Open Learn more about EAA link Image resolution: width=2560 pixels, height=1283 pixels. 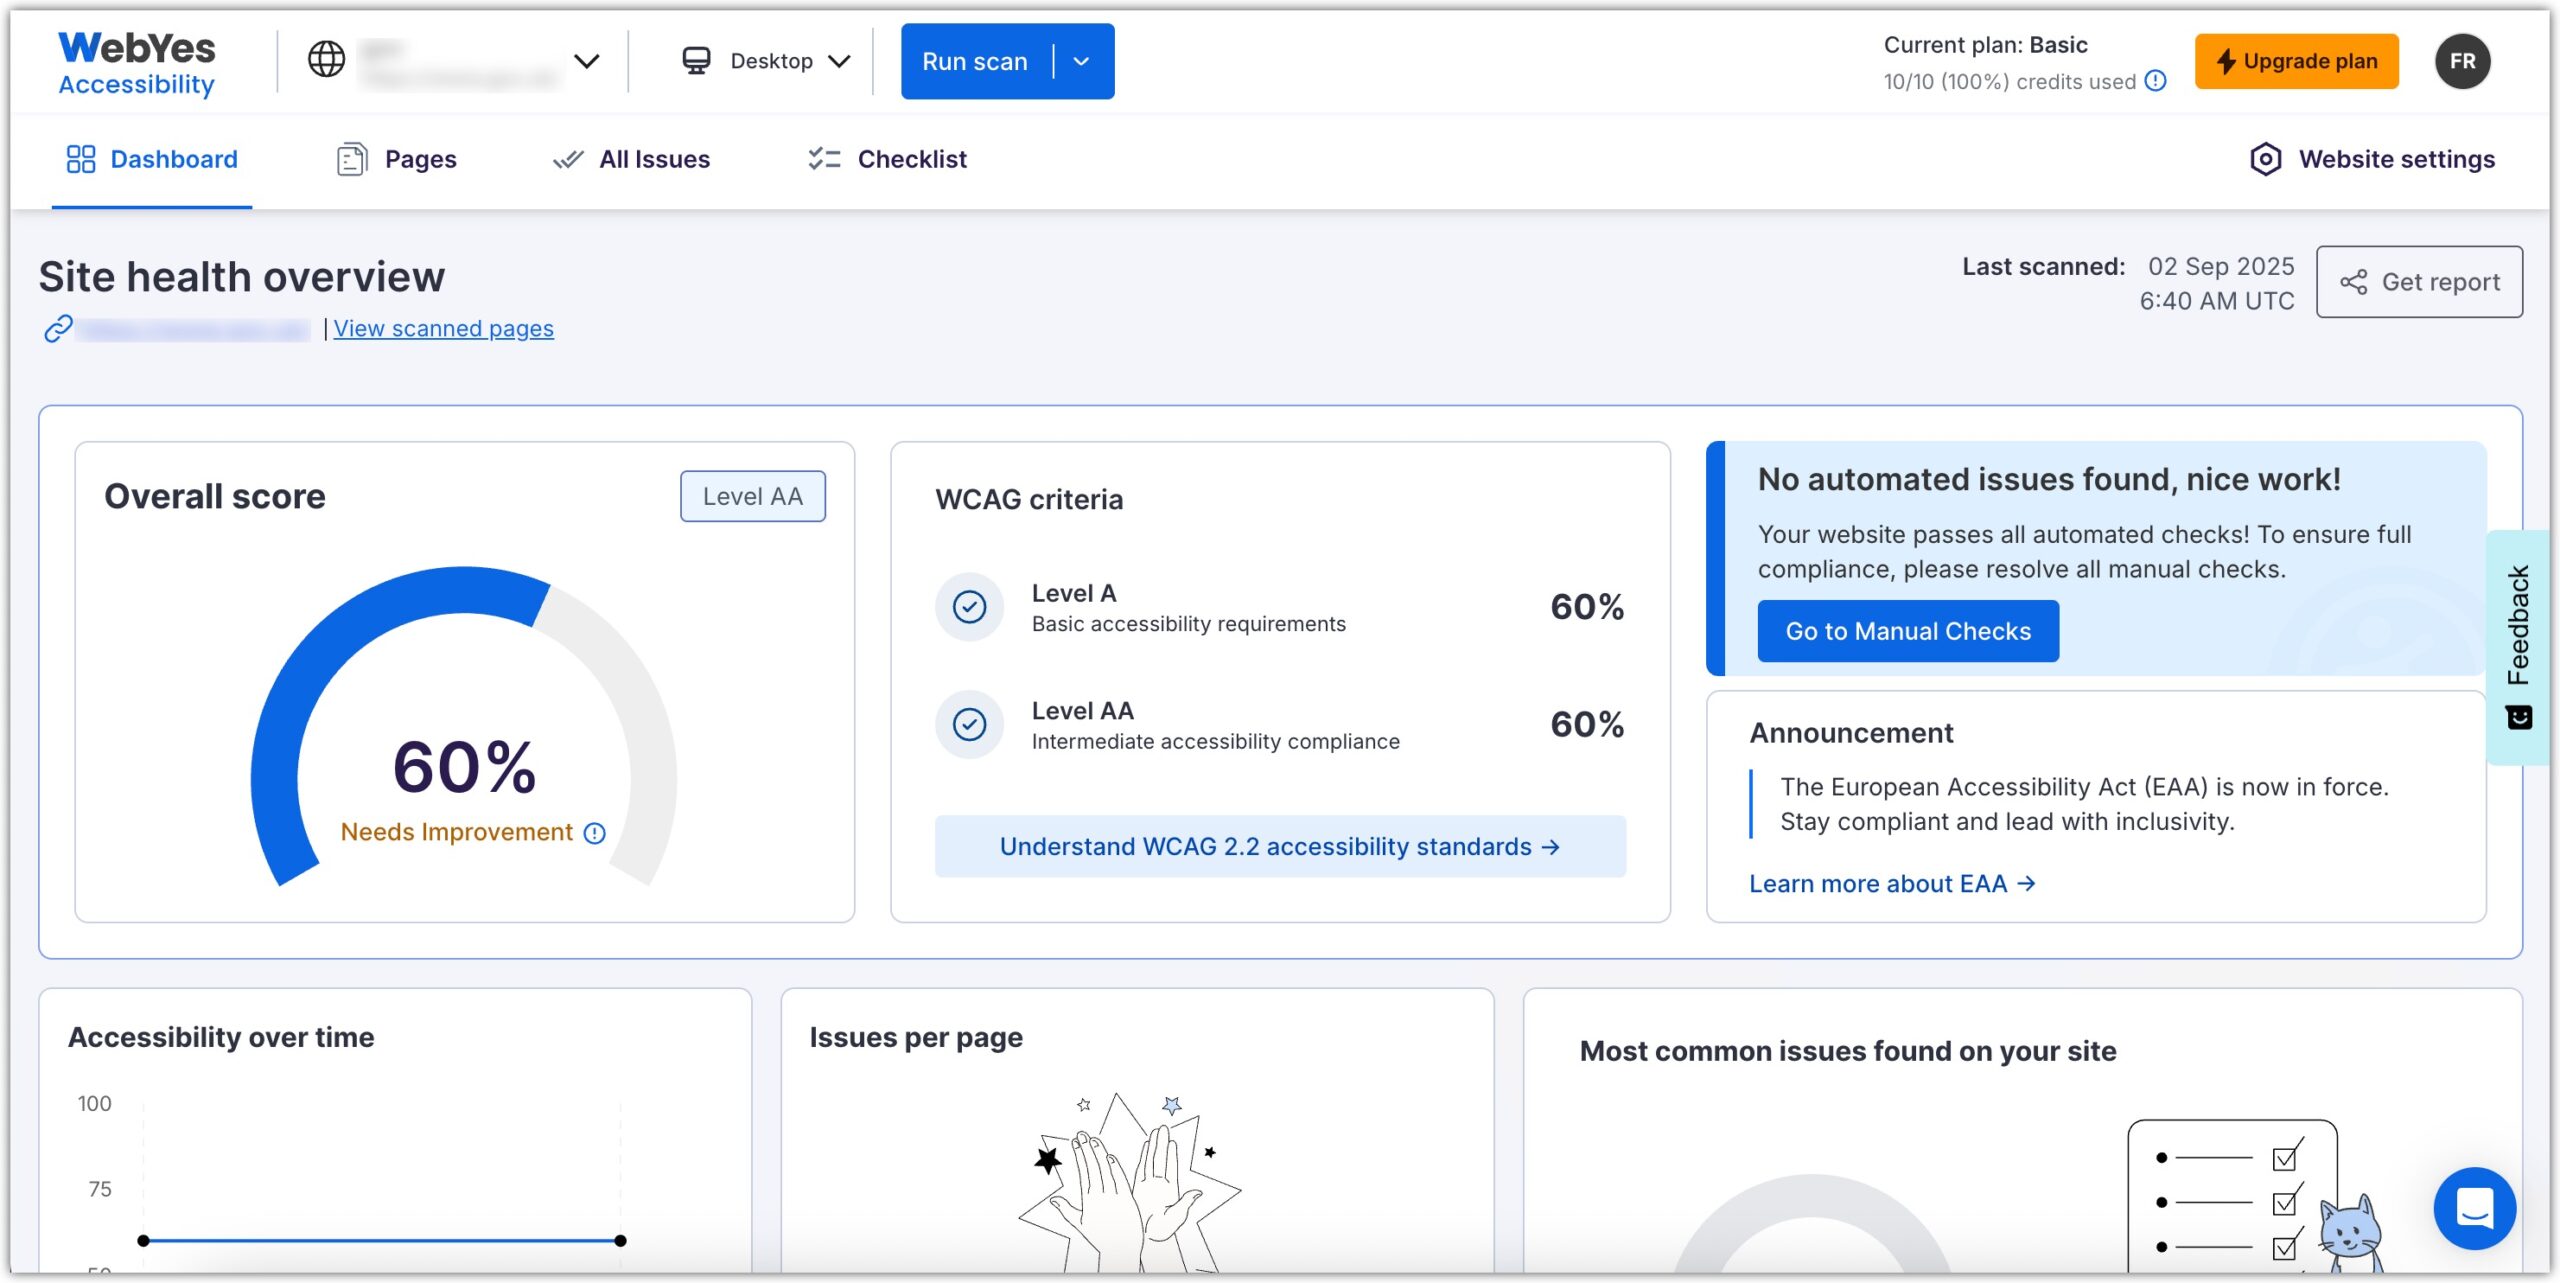1892,884
